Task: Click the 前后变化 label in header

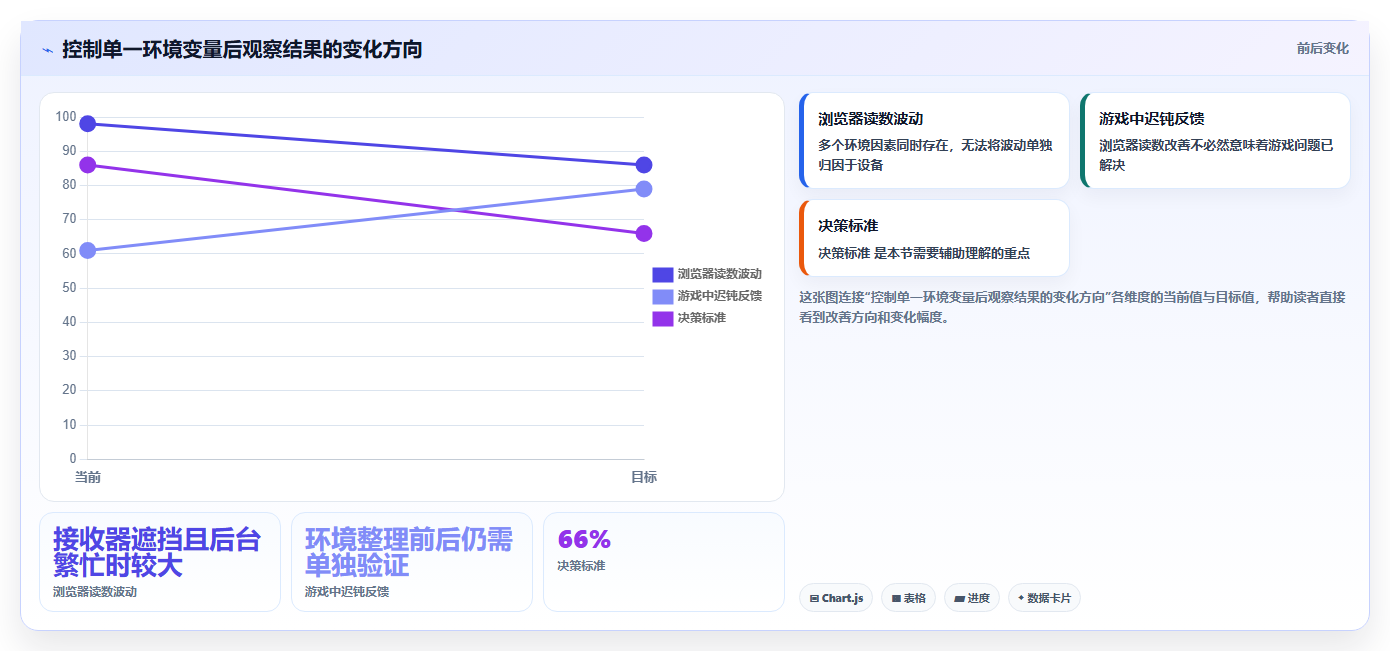Action: [1322, 48]
